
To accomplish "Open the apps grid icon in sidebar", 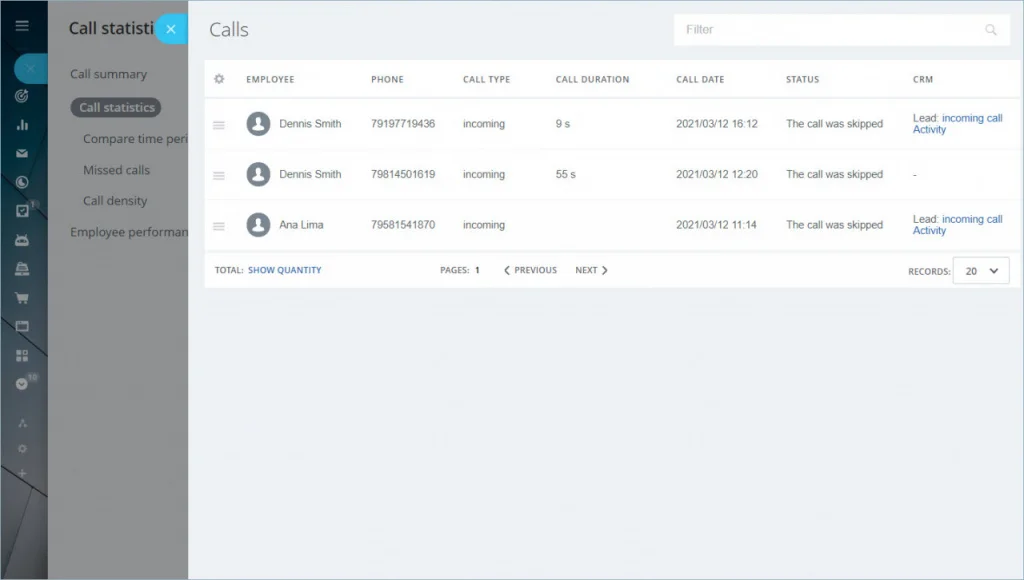I will pos(22,355).
